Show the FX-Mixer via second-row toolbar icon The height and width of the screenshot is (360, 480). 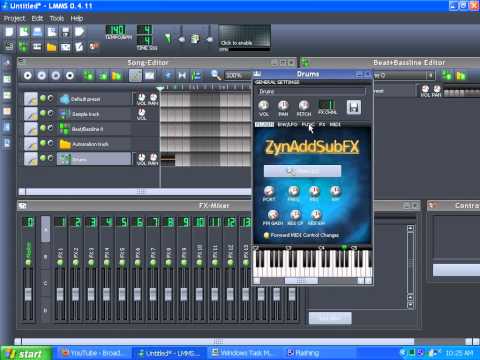[65, 47]
